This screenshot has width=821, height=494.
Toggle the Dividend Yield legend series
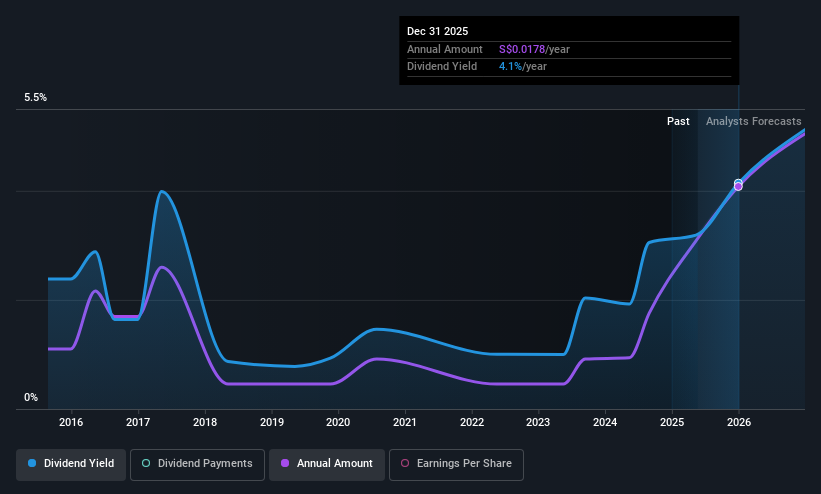(x=71, y=464)
